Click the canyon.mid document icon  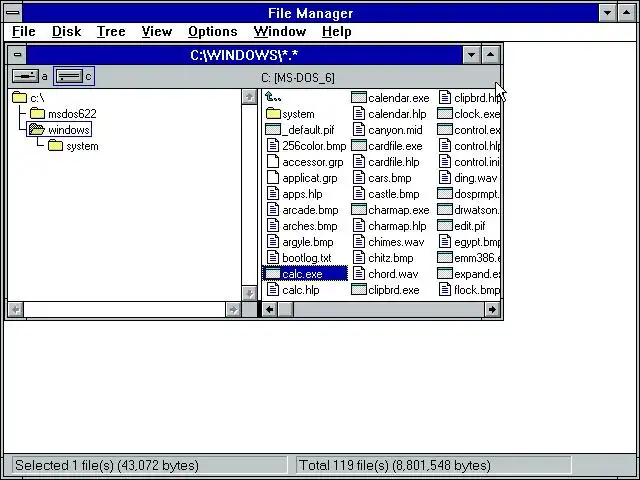click(x=359, y=130)
